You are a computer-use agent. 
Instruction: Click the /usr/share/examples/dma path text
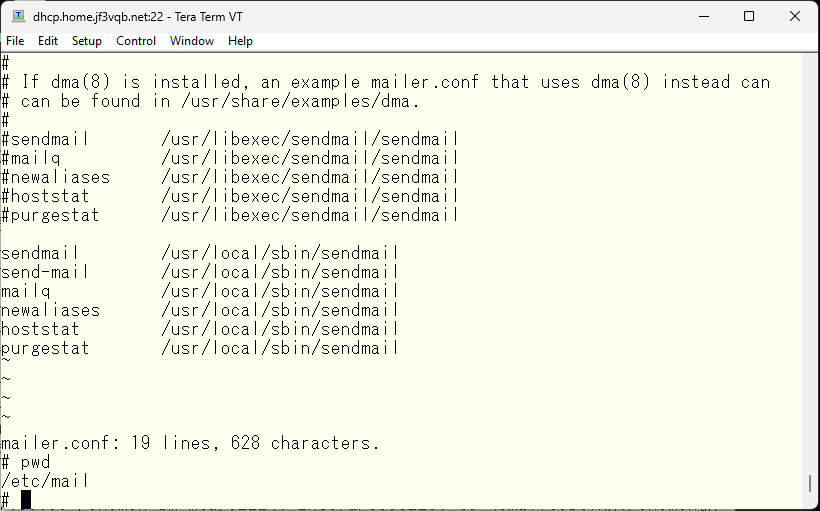[x=300, y=101]
